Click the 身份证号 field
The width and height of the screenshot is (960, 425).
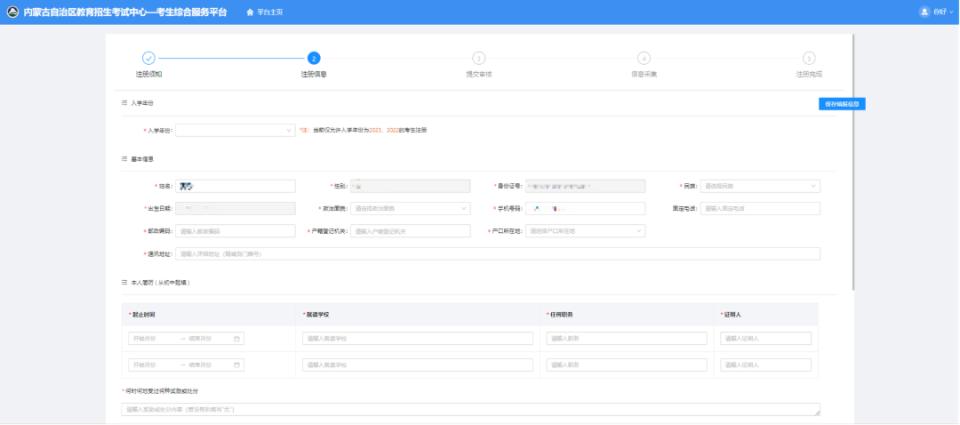(585, 186)
